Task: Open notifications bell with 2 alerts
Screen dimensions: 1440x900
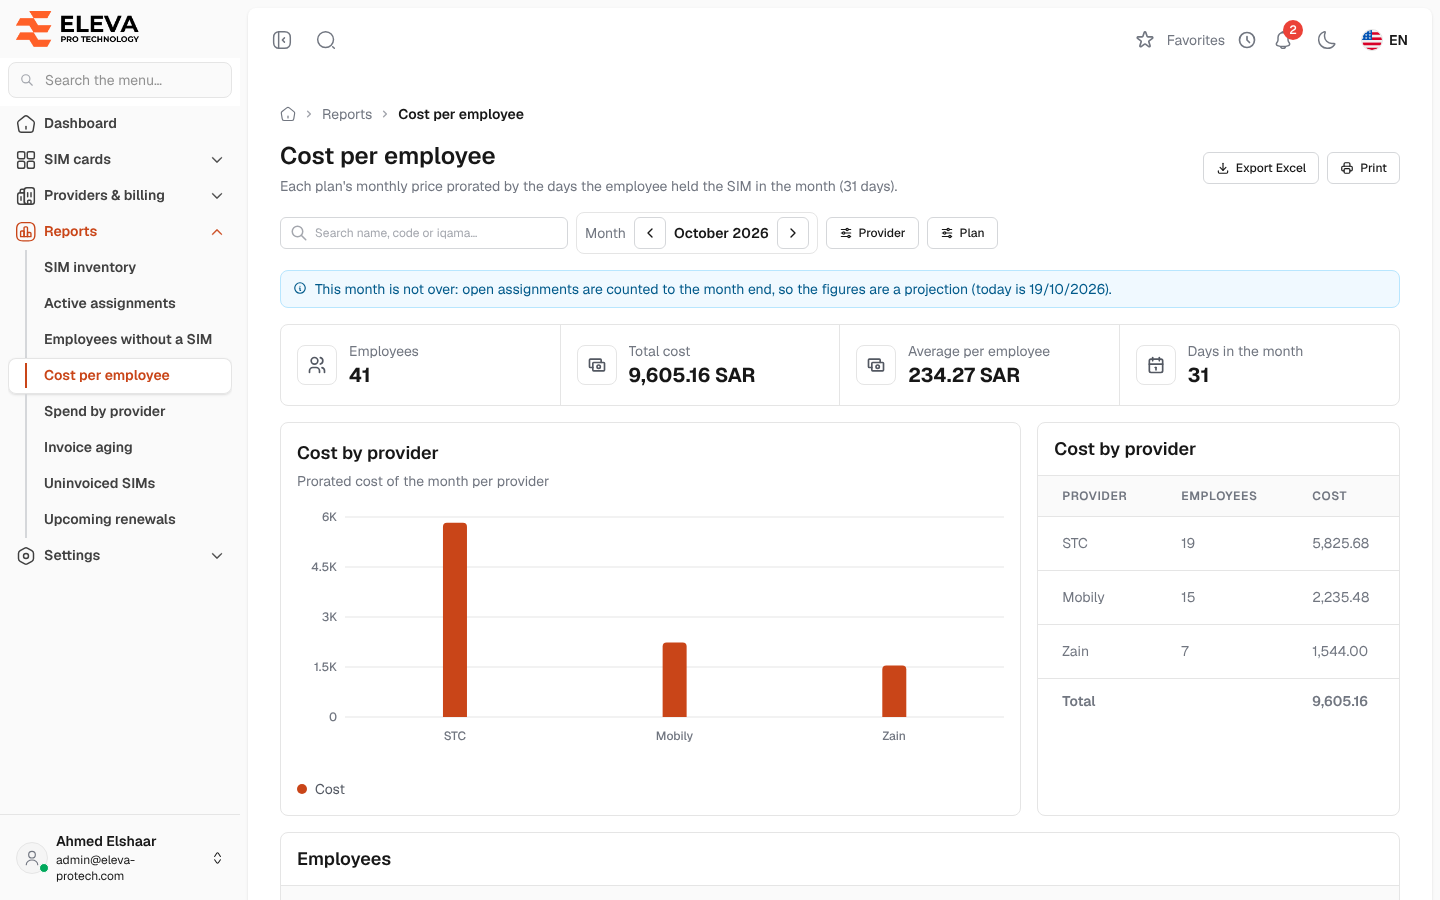Action: (x=1283, y=40)
